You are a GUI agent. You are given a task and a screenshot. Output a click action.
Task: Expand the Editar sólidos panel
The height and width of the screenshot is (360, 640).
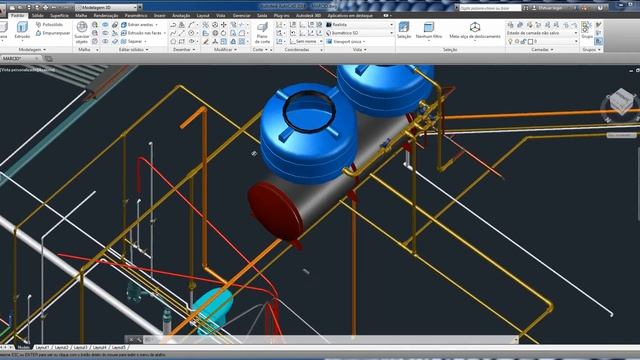point(133,49)
